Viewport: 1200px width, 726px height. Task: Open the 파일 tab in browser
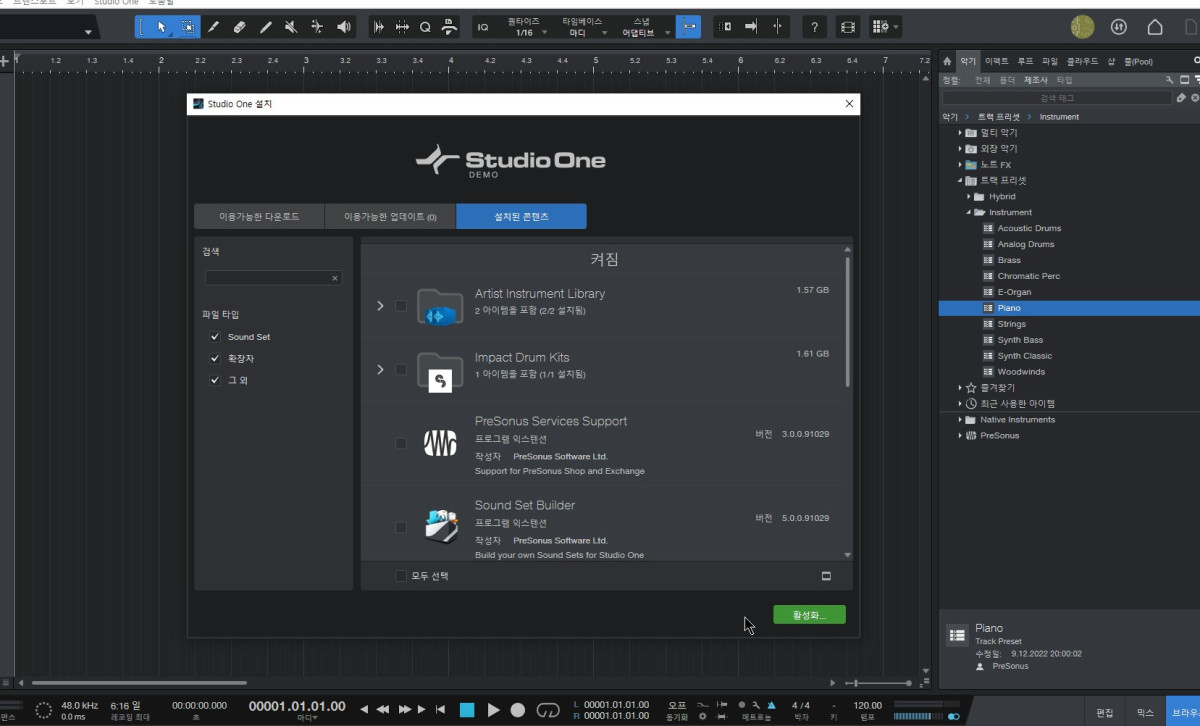click(x=1049, y=61)
